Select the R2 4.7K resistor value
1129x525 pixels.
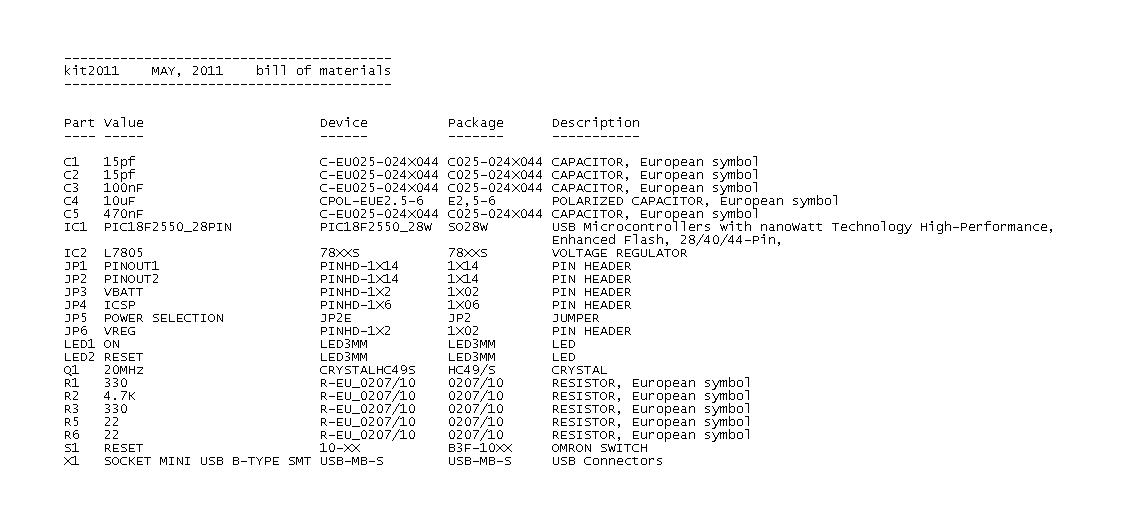click(x=120, y=396)
